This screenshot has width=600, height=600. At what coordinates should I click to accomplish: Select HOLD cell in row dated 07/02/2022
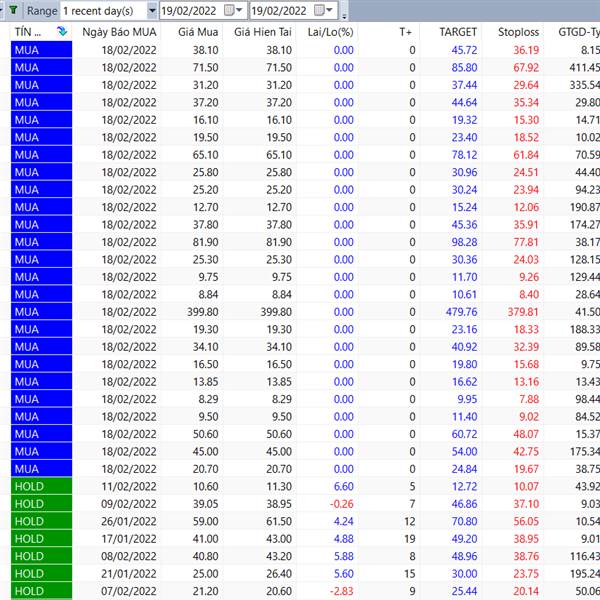[x=41, y=591]
